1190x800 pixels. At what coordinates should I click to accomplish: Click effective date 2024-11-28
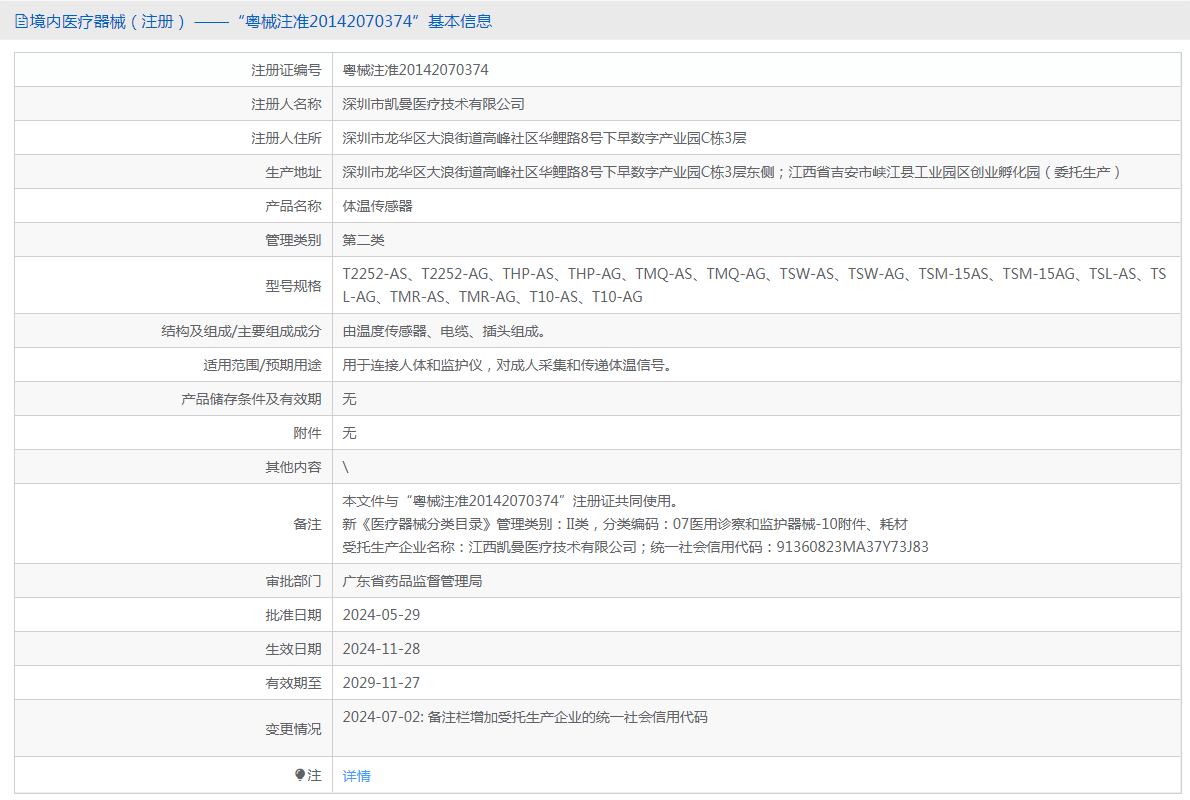381,649
